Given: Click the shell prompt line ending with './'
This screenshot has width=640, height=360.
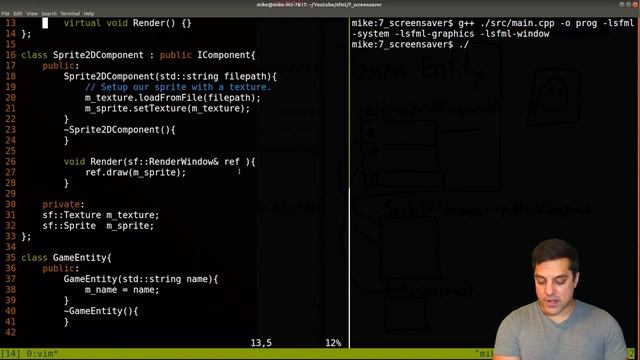Looking at the screenshot, I should (410, 44).
